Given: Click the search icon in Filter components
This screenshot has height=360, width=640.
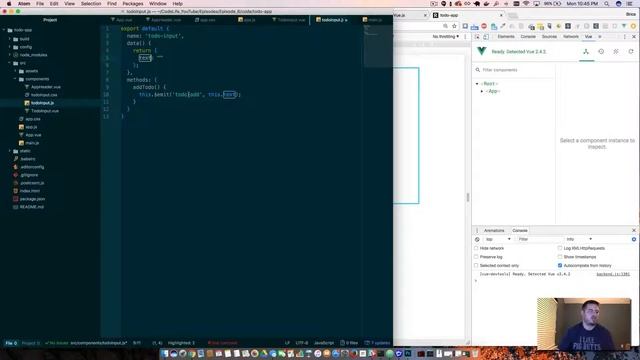Looking at the screenshot, I should click(478, 70).
